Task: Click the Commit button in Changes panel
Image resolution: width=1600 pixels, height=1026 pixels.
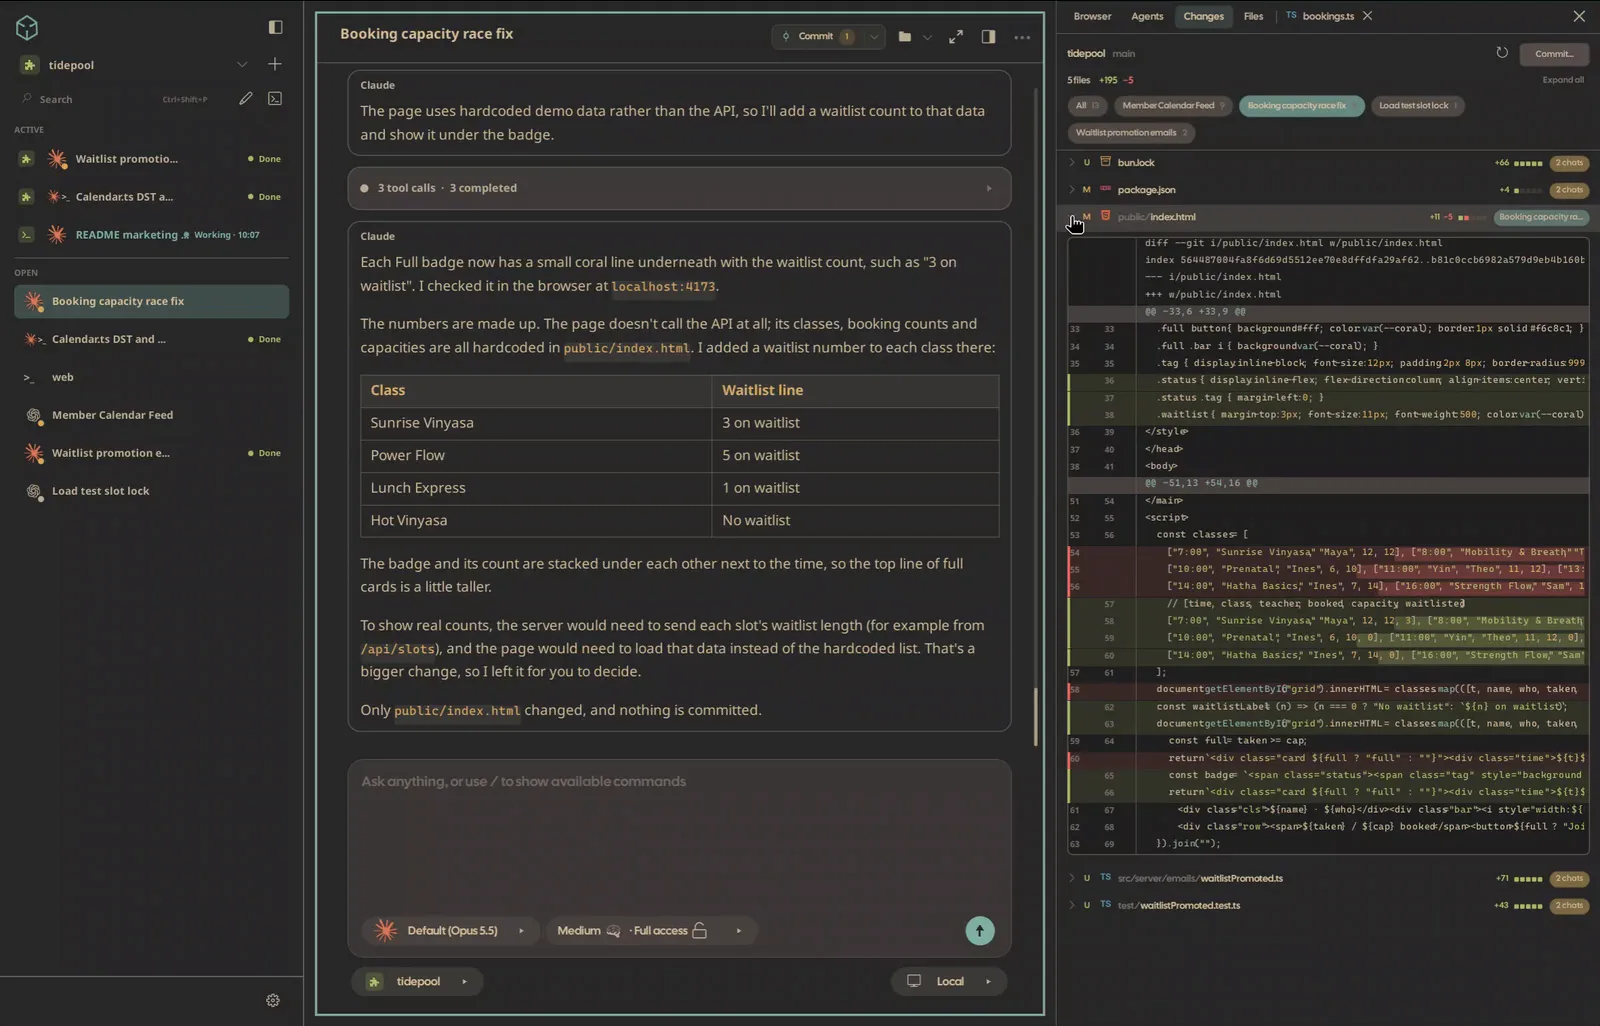Action: 1554,53
